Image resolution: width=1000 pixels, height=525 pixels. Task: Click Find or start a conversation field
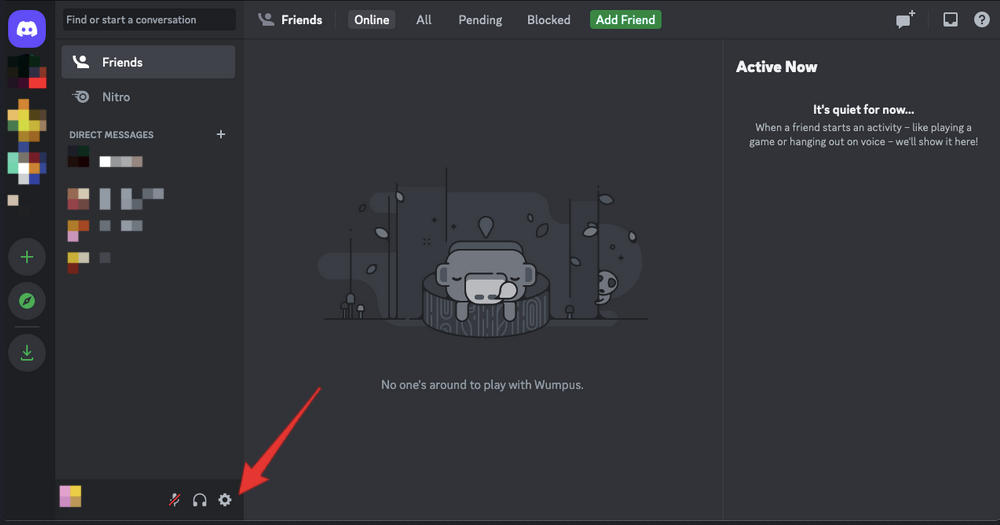[149, 20]
